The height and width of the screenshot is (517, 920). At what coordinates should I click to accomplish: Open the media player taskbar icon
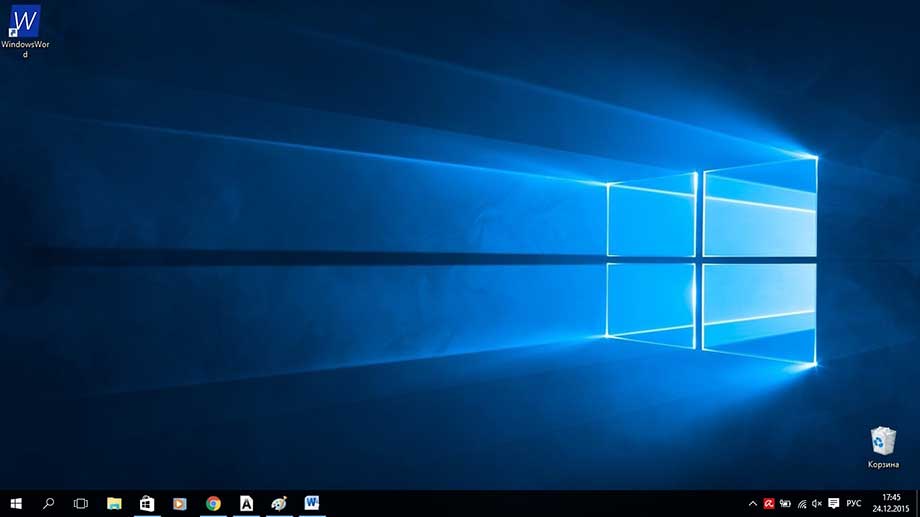click(x=180, y=504)
